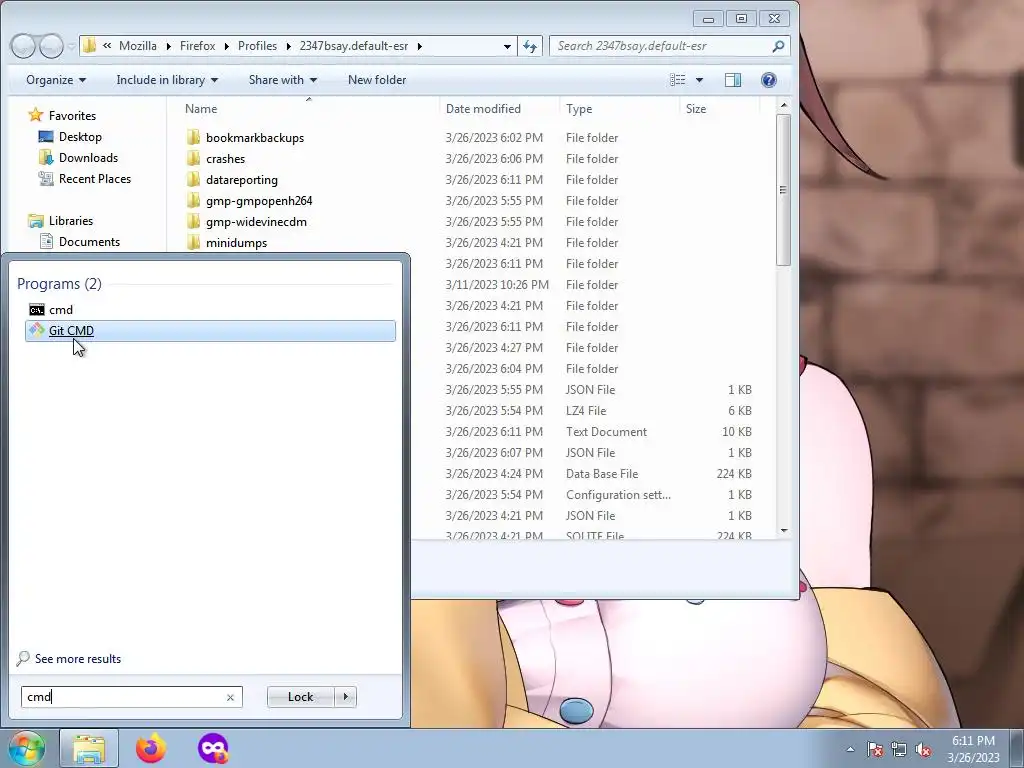Expand arrow after 2347bsay.default-esr breadcrumb
The height and width of the screenshot is (768, 1024).
click(x=419, y=46)
